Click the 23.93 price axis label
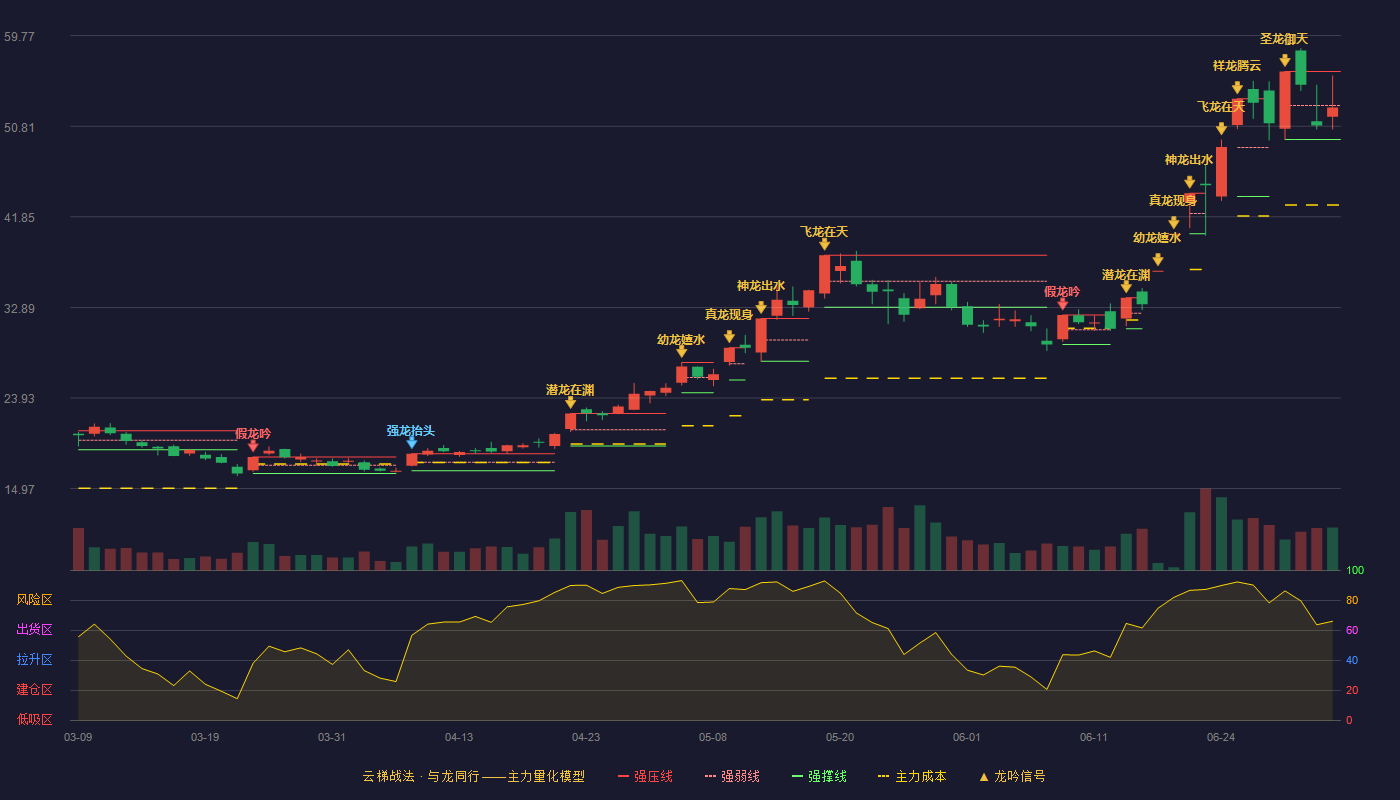Image resolution: width=1400 pixels, height=800 pixels. tap(19, 399)
